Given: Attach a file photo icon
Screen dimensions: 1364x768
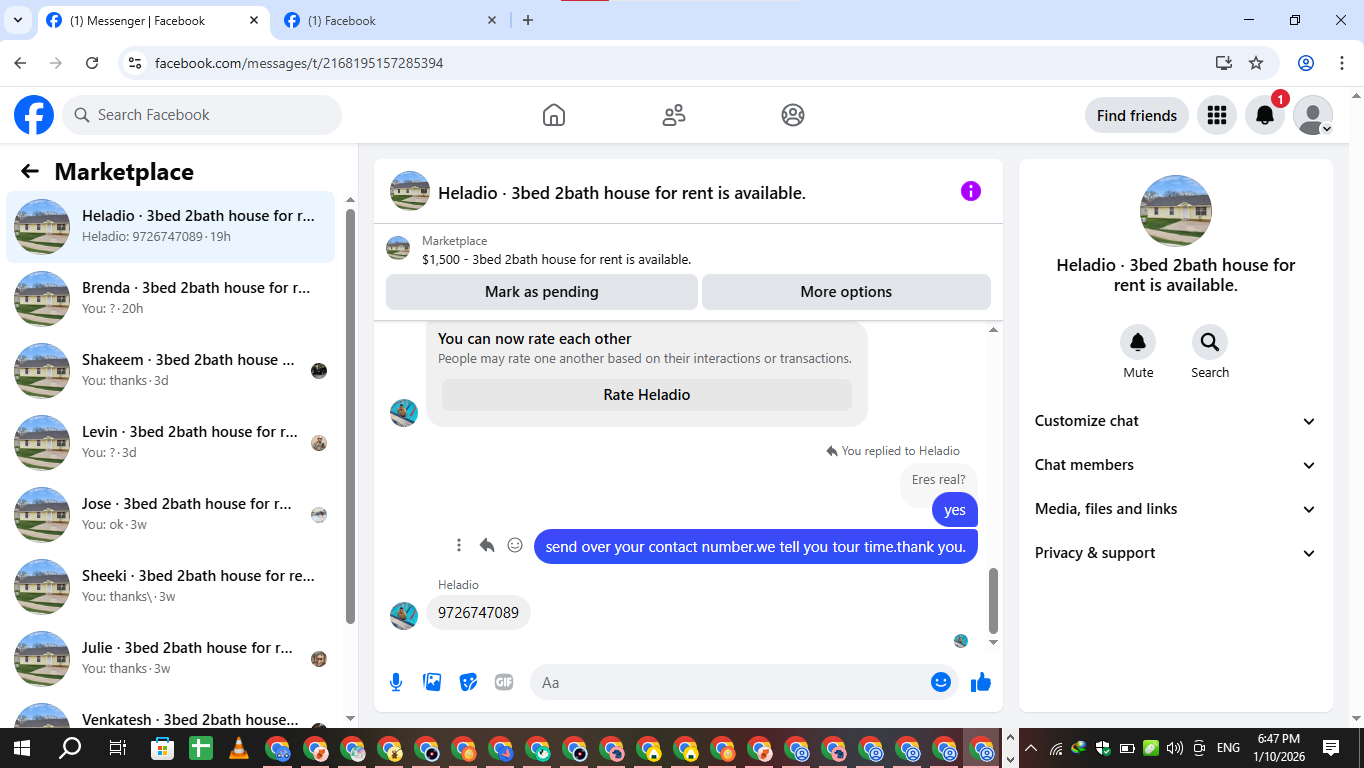Looking at the screenshot, I should point(432,682).
